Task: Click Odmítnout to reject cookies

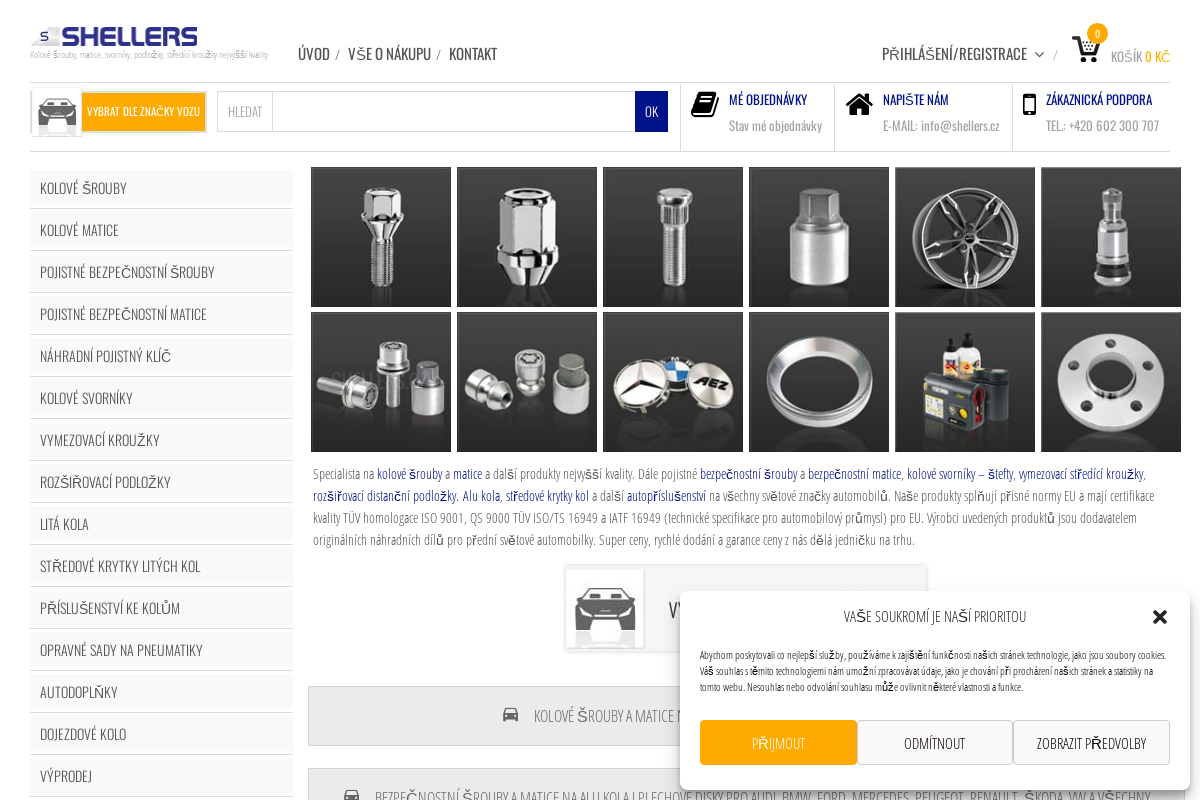Action: pos(935,743)
